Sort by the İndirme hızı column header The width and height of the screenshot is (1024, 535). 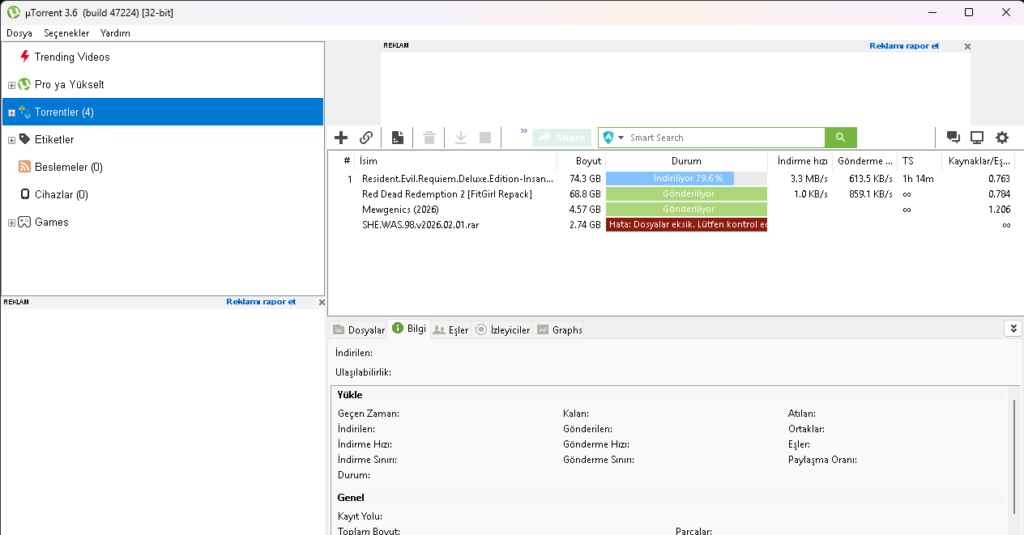point(801,161)
